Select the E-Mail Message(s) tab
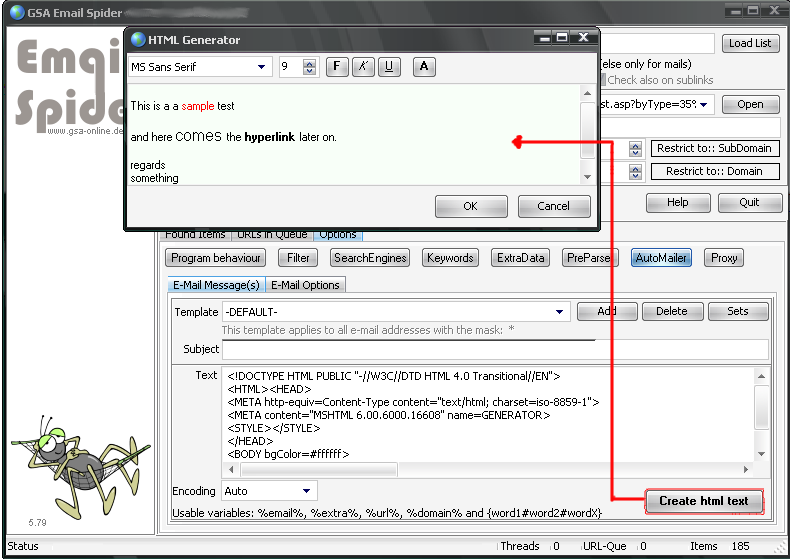Image resolution: width=790 pixels, height=559 pixels. [x=217, y=285]
